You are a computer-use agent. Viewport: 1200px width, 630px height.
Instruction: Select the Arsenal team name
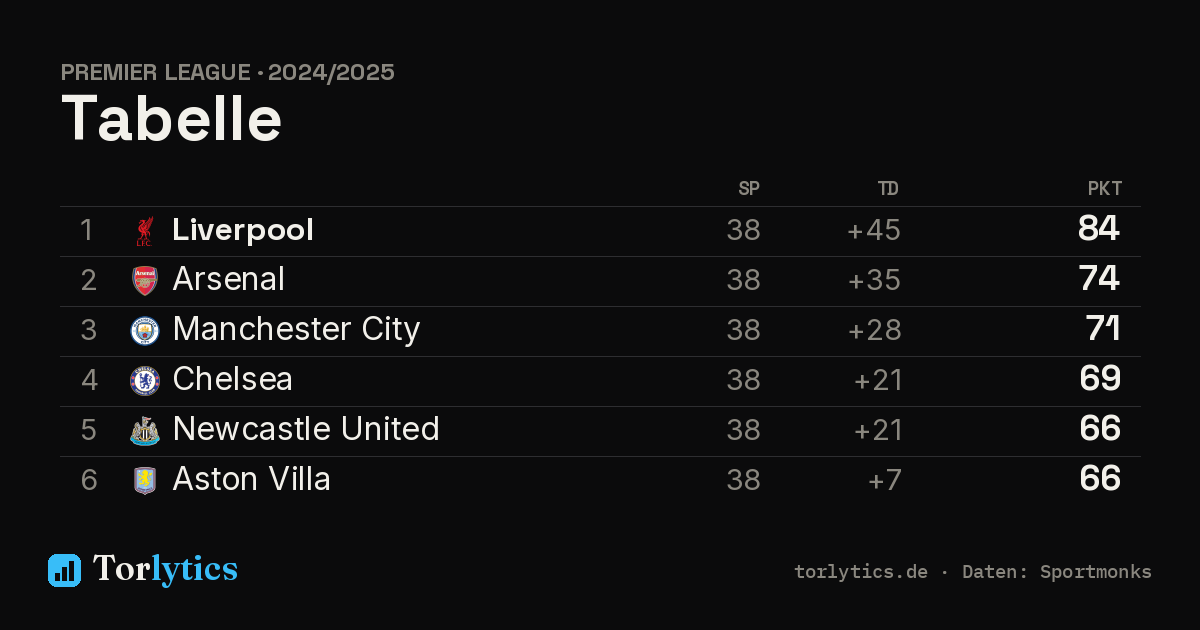coord(228,279)
